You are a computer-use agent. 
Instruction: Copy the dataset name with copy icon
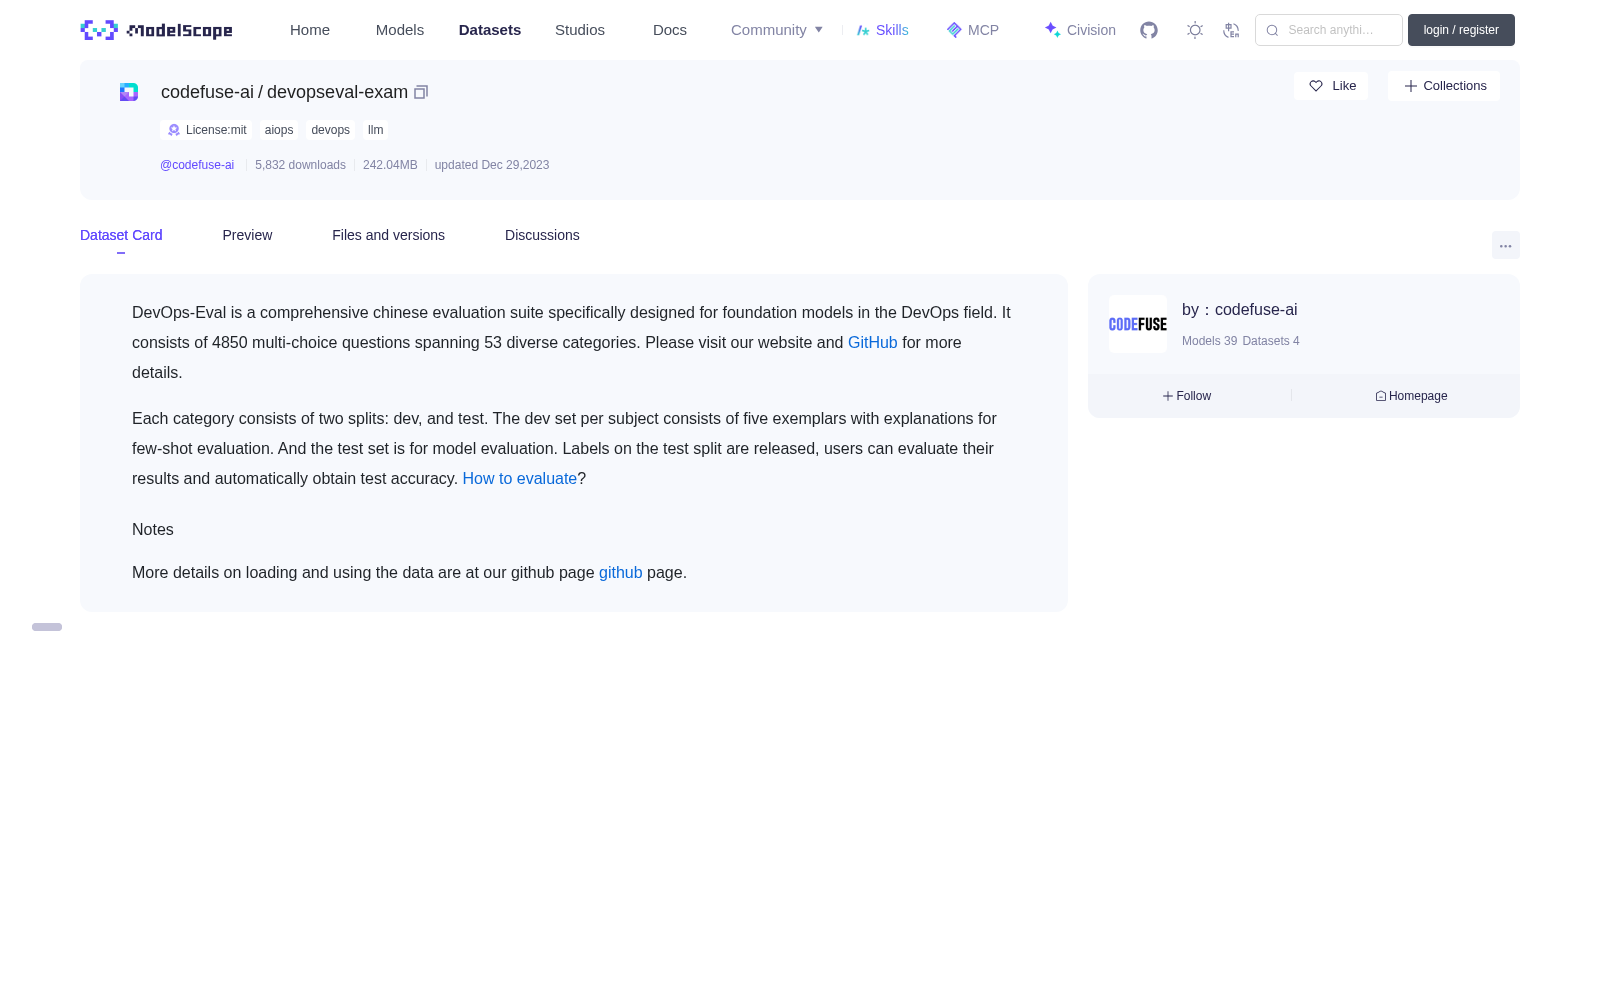pos(421,92)
